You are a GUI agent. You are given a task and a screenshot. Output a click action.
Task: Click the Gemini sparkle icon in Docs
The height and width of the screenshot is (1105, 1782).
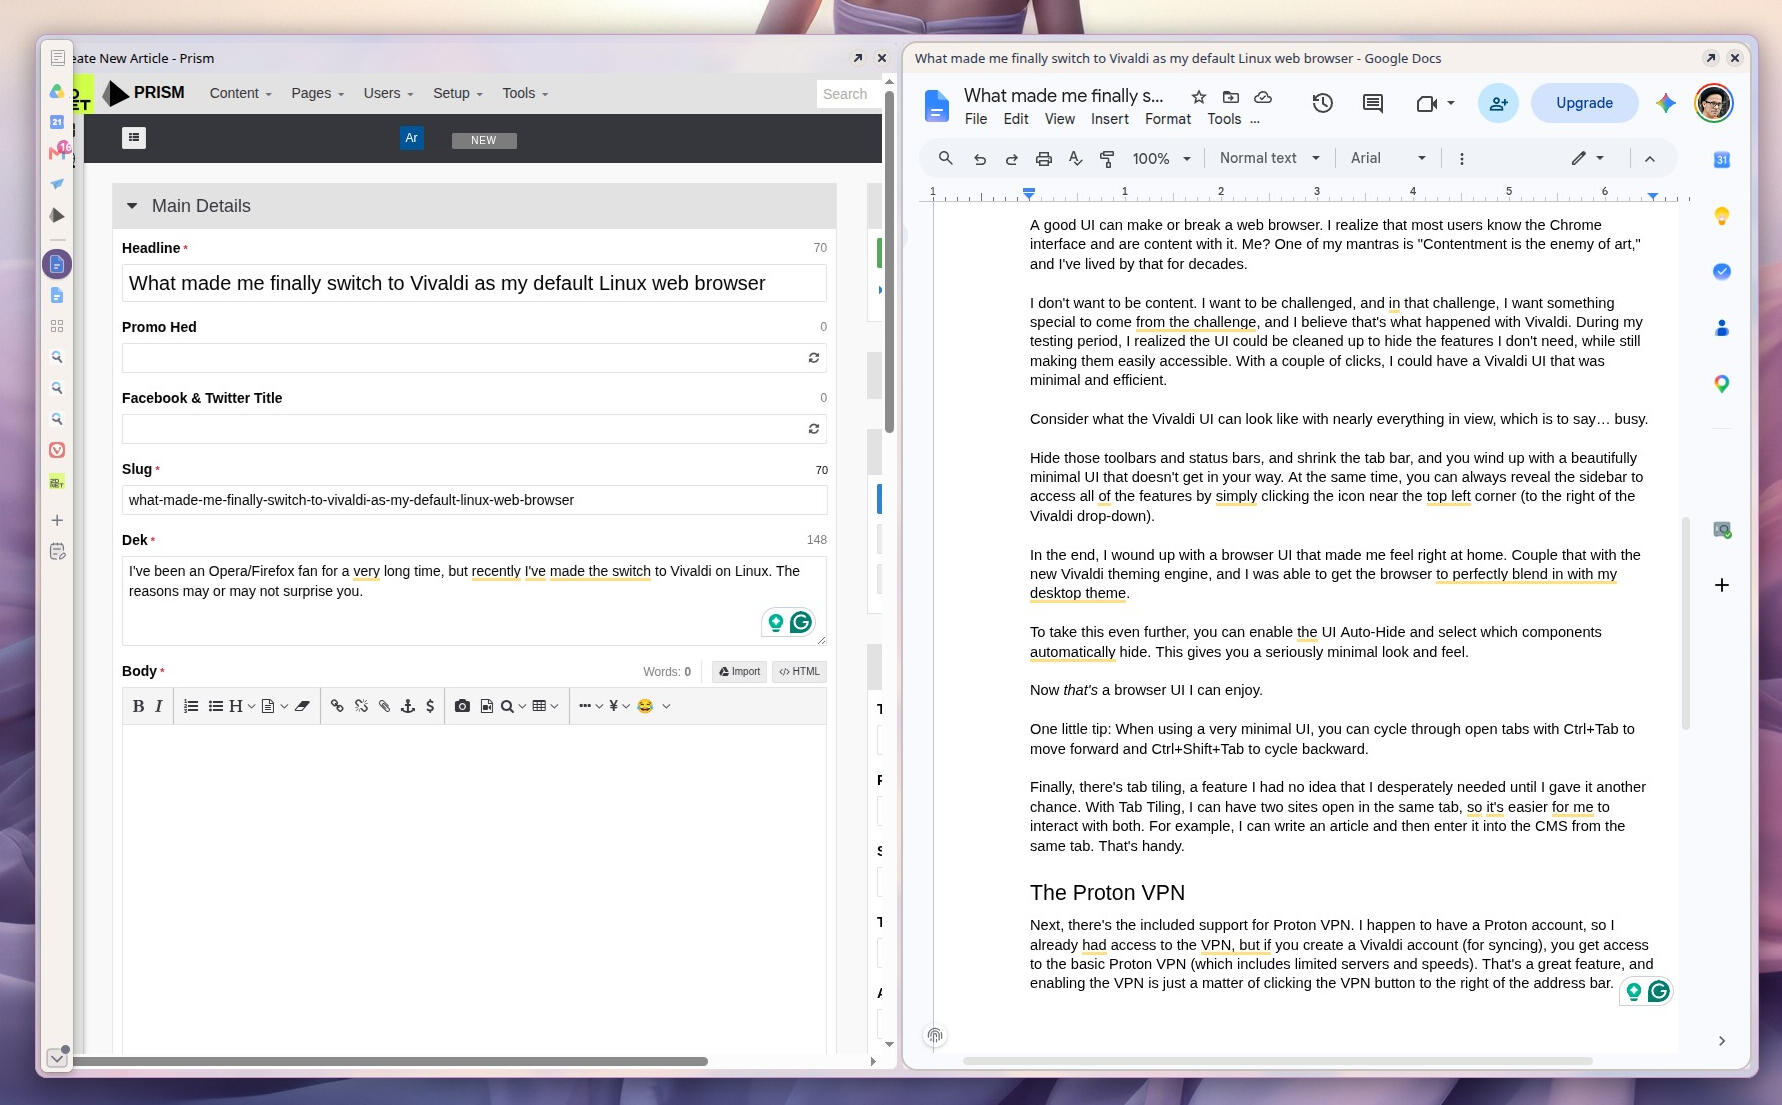pos(1666,103)
